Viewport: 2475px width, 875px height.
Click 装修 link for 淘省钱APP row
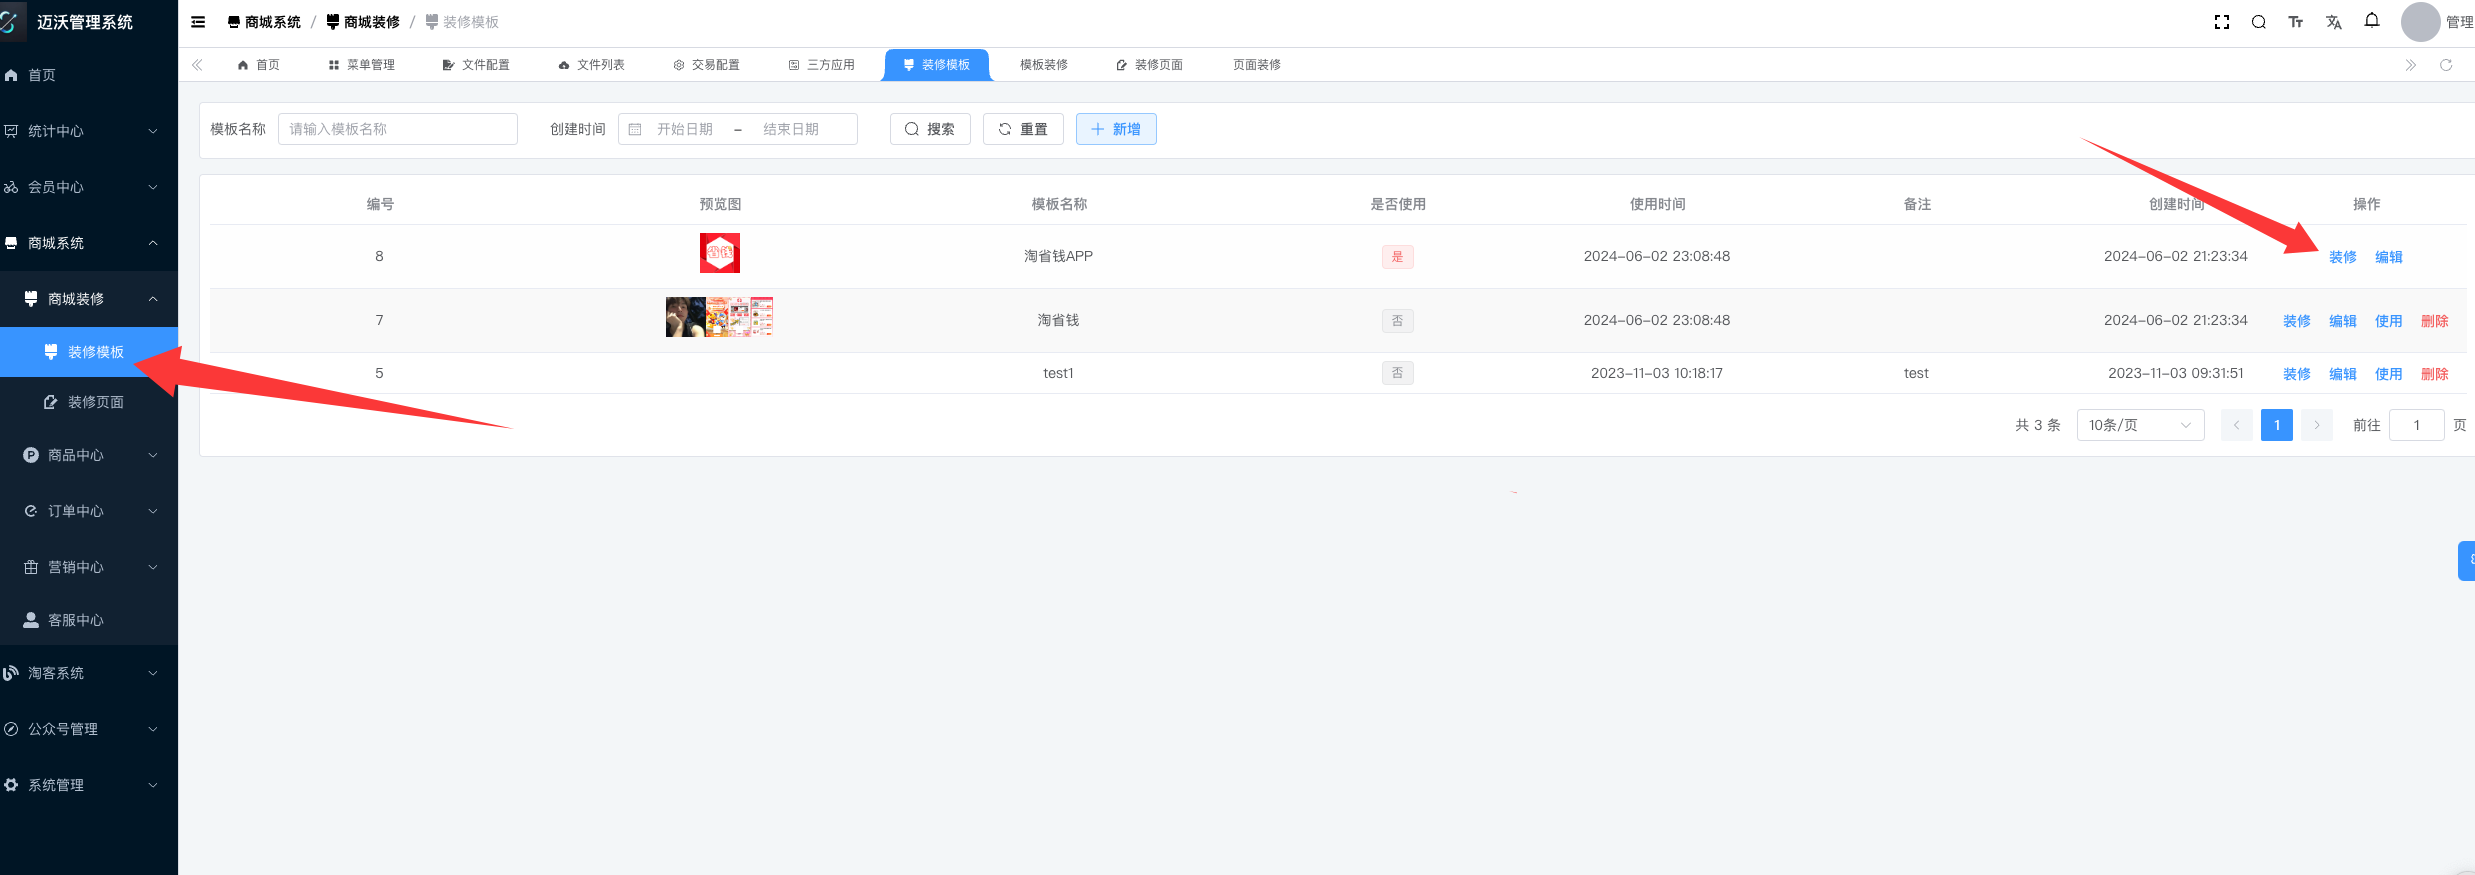pos(2342,257)
